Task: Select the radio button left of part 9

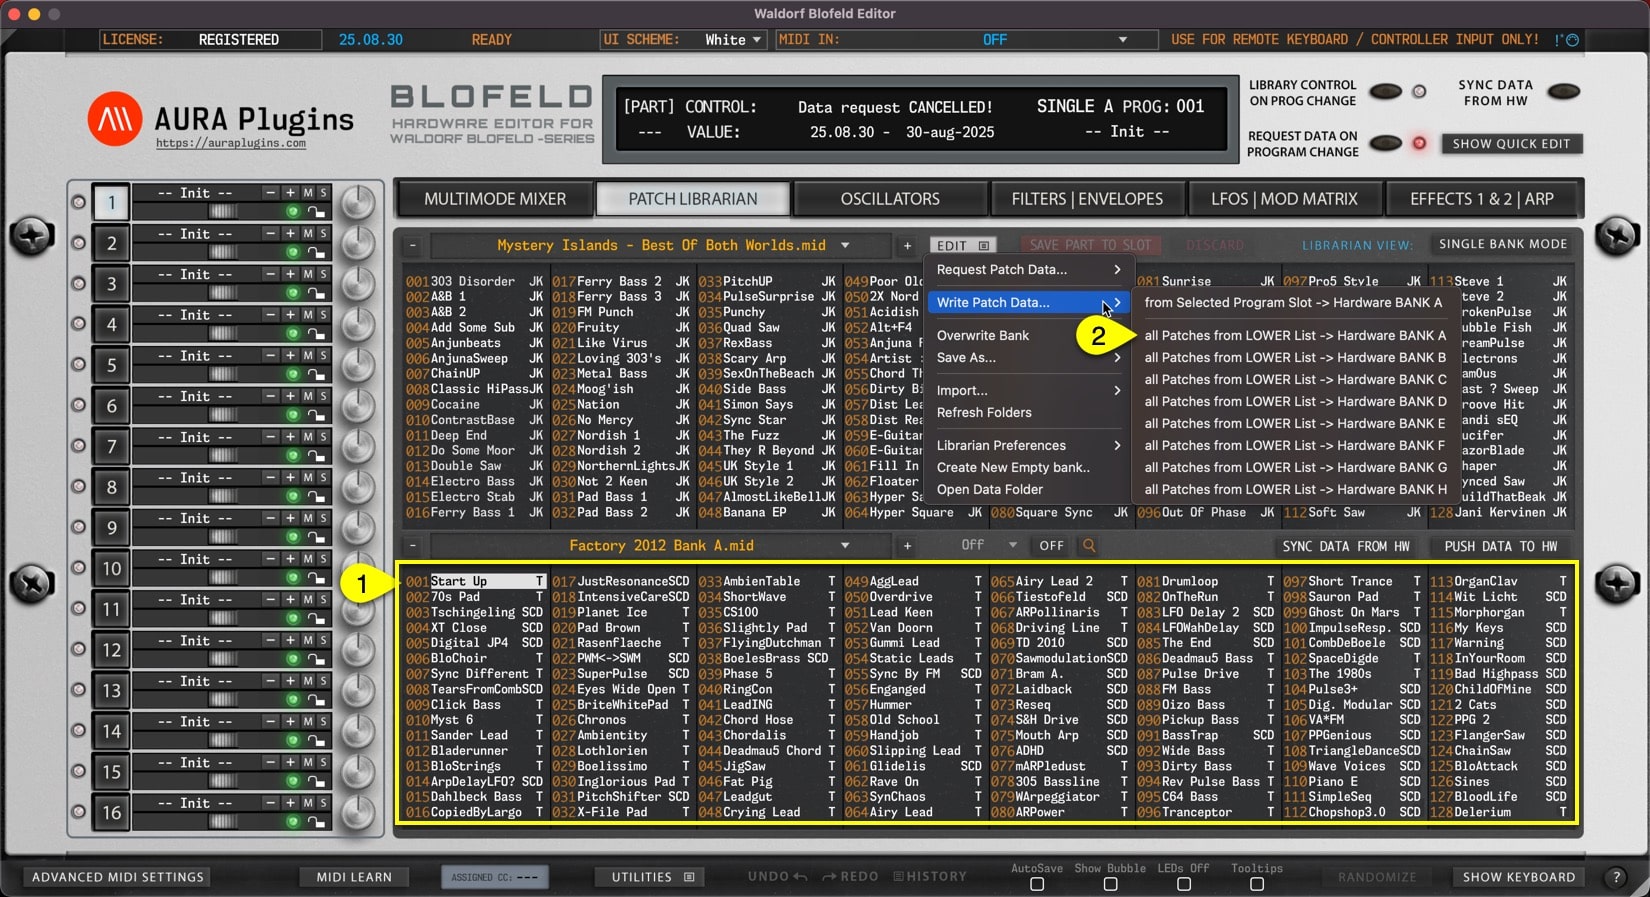Action: 78,527
